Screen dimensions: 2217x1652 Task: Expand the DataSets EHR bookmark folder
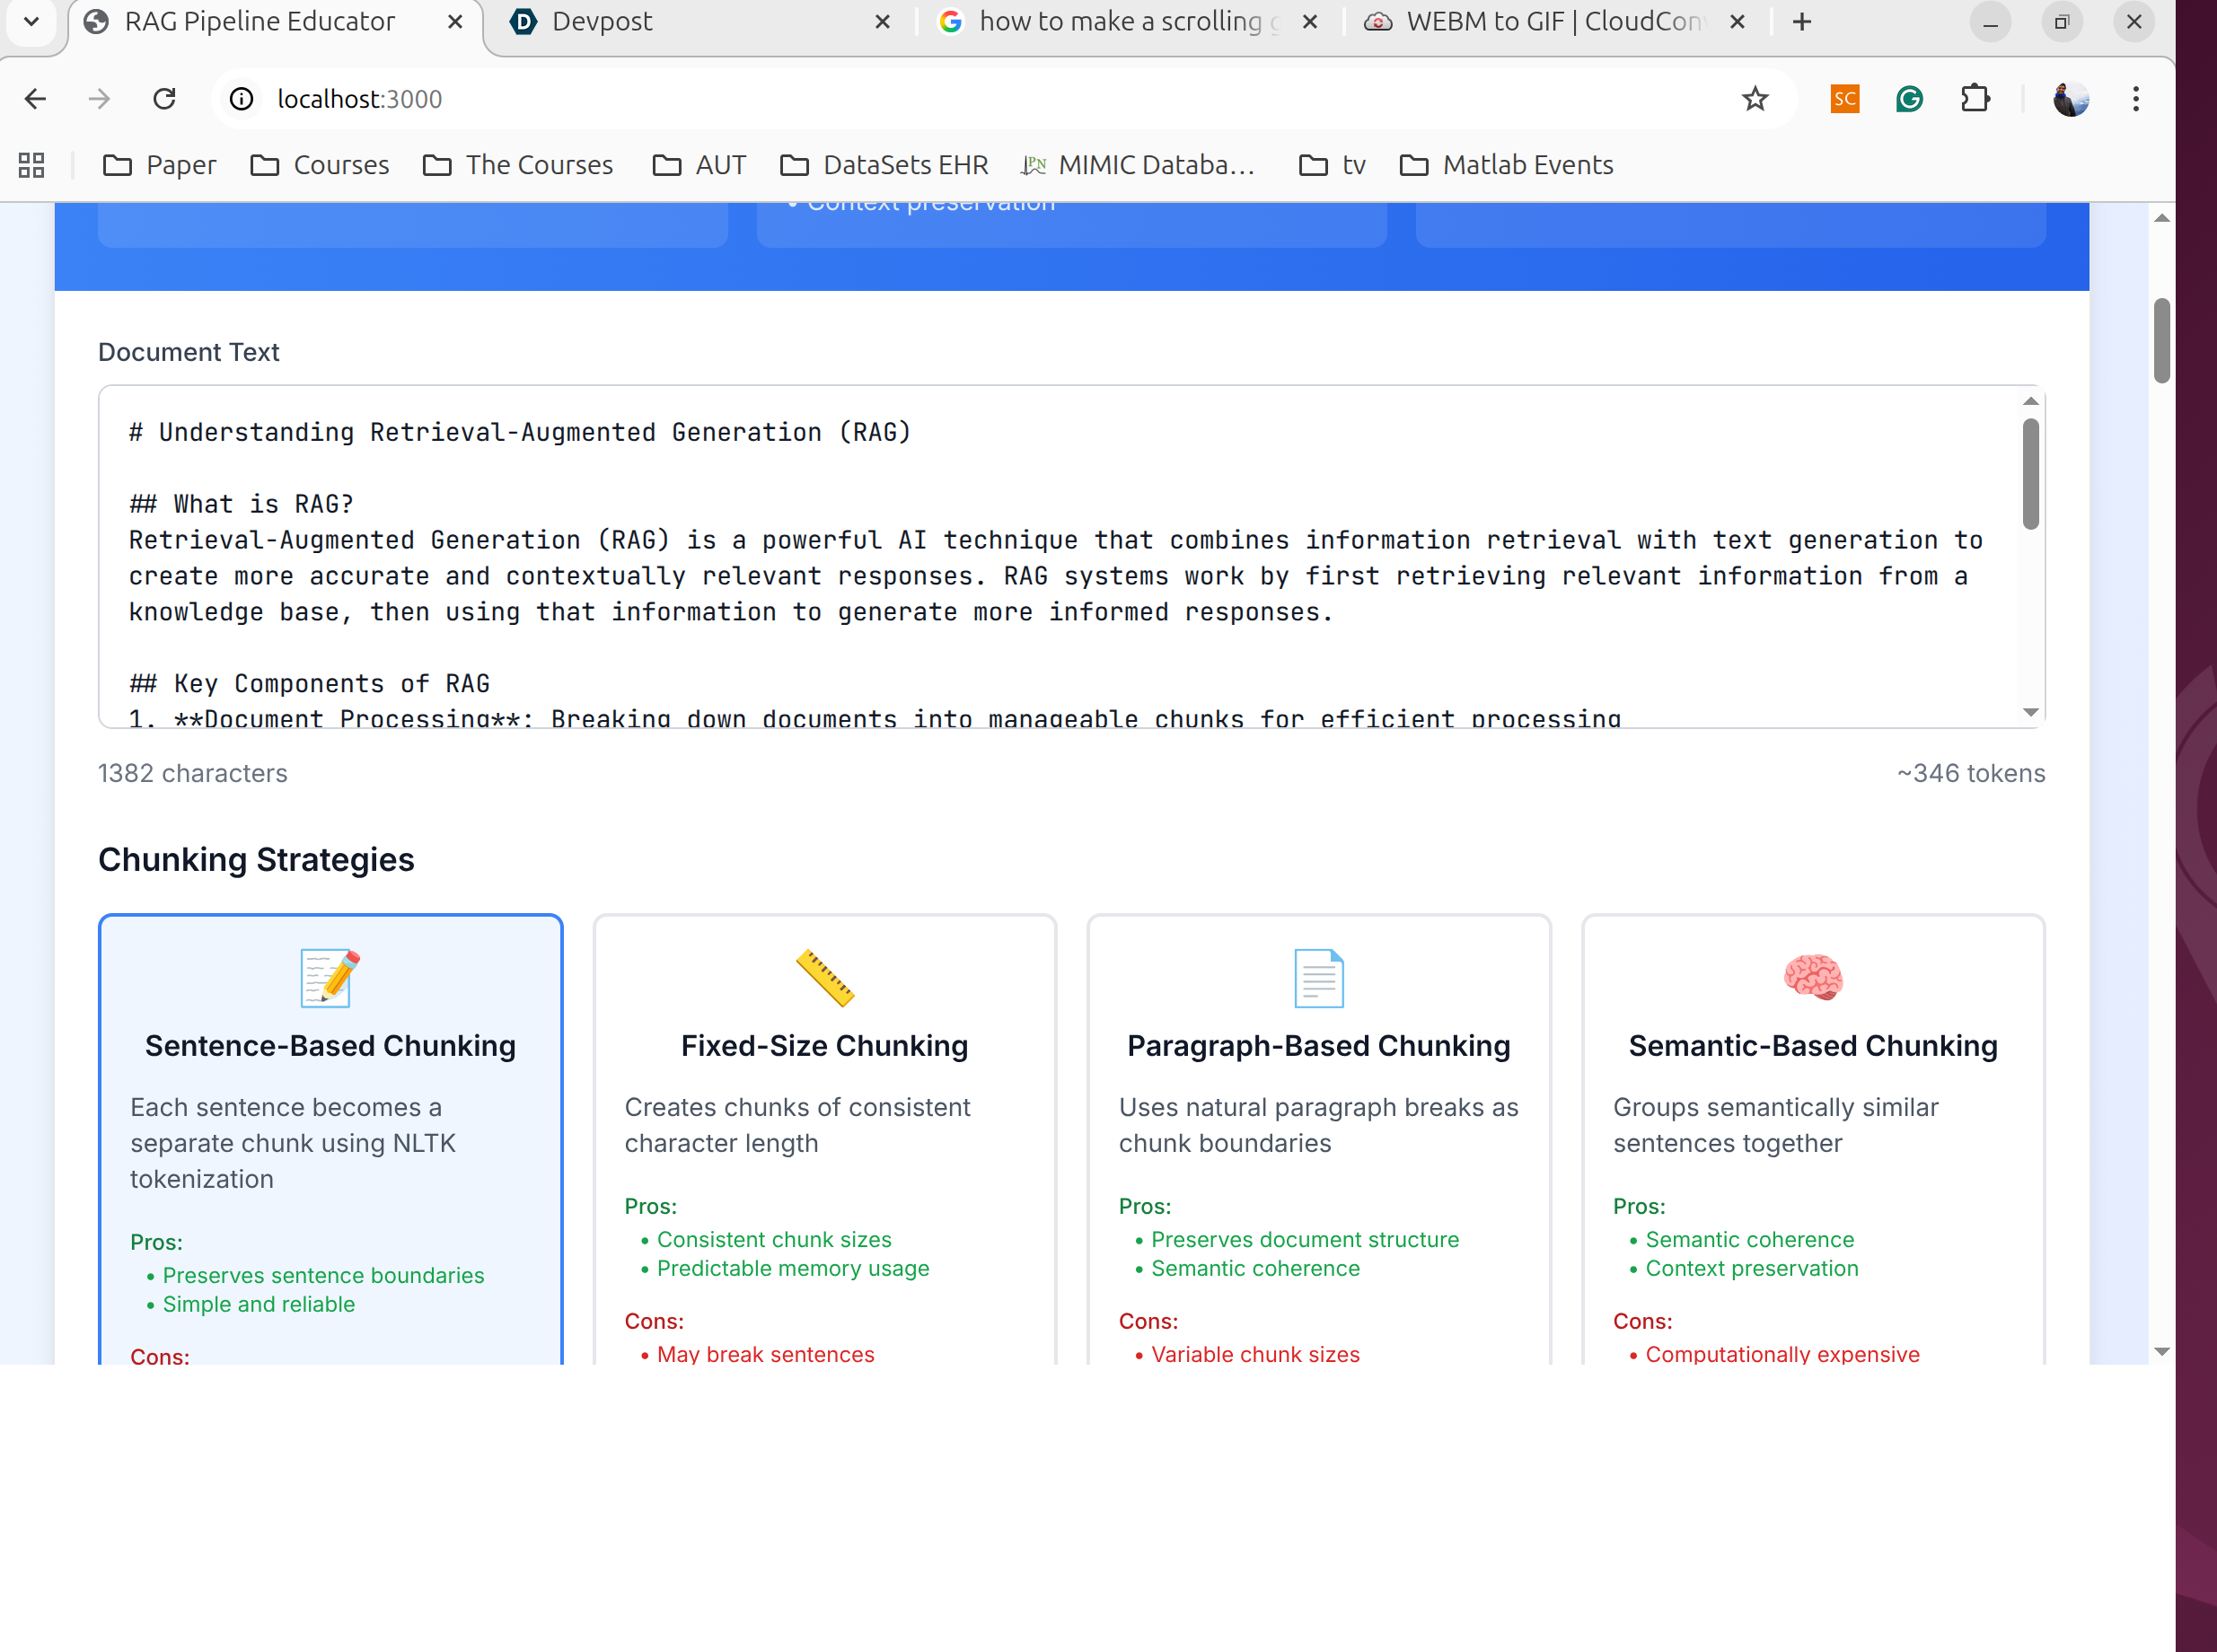click(884, 165)
